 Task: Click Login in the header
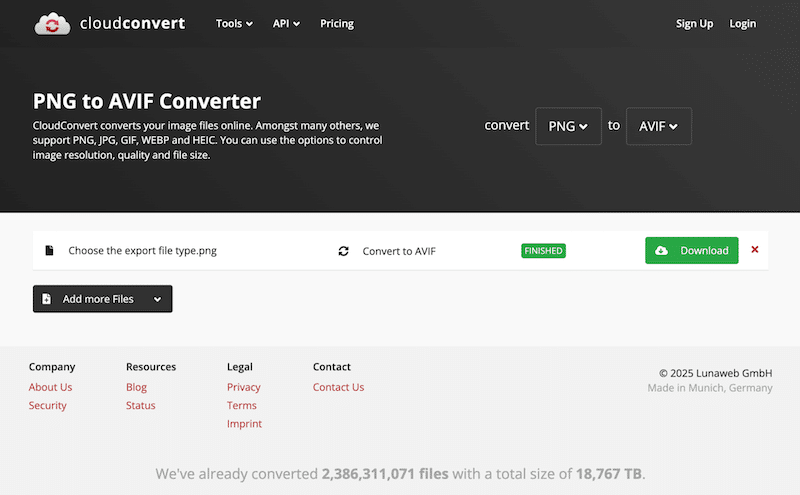click(x=742, y=23)
